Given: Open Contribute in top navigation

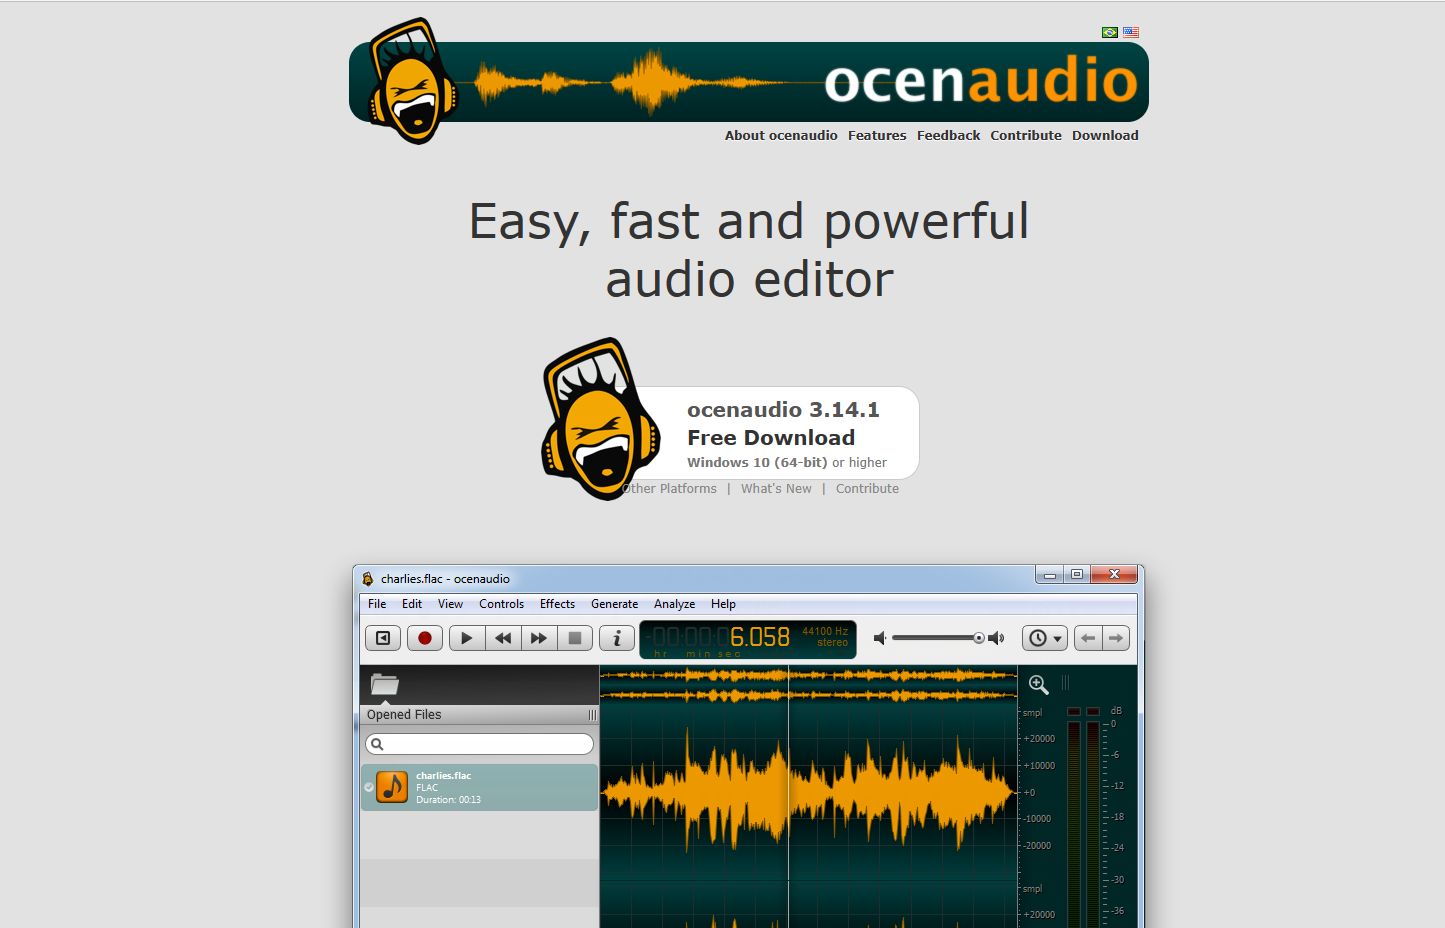Looking at the screenshot, I should pos(1026,135).
